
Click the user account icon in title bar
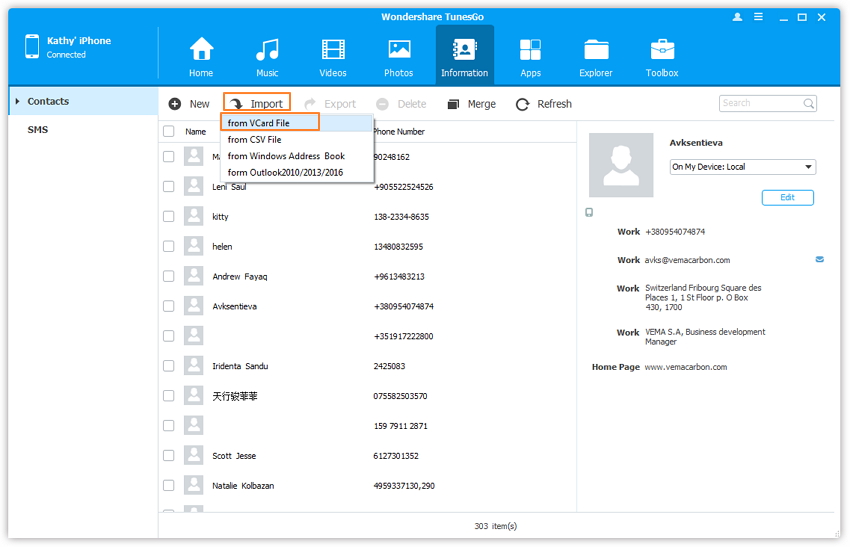point(737,17)
